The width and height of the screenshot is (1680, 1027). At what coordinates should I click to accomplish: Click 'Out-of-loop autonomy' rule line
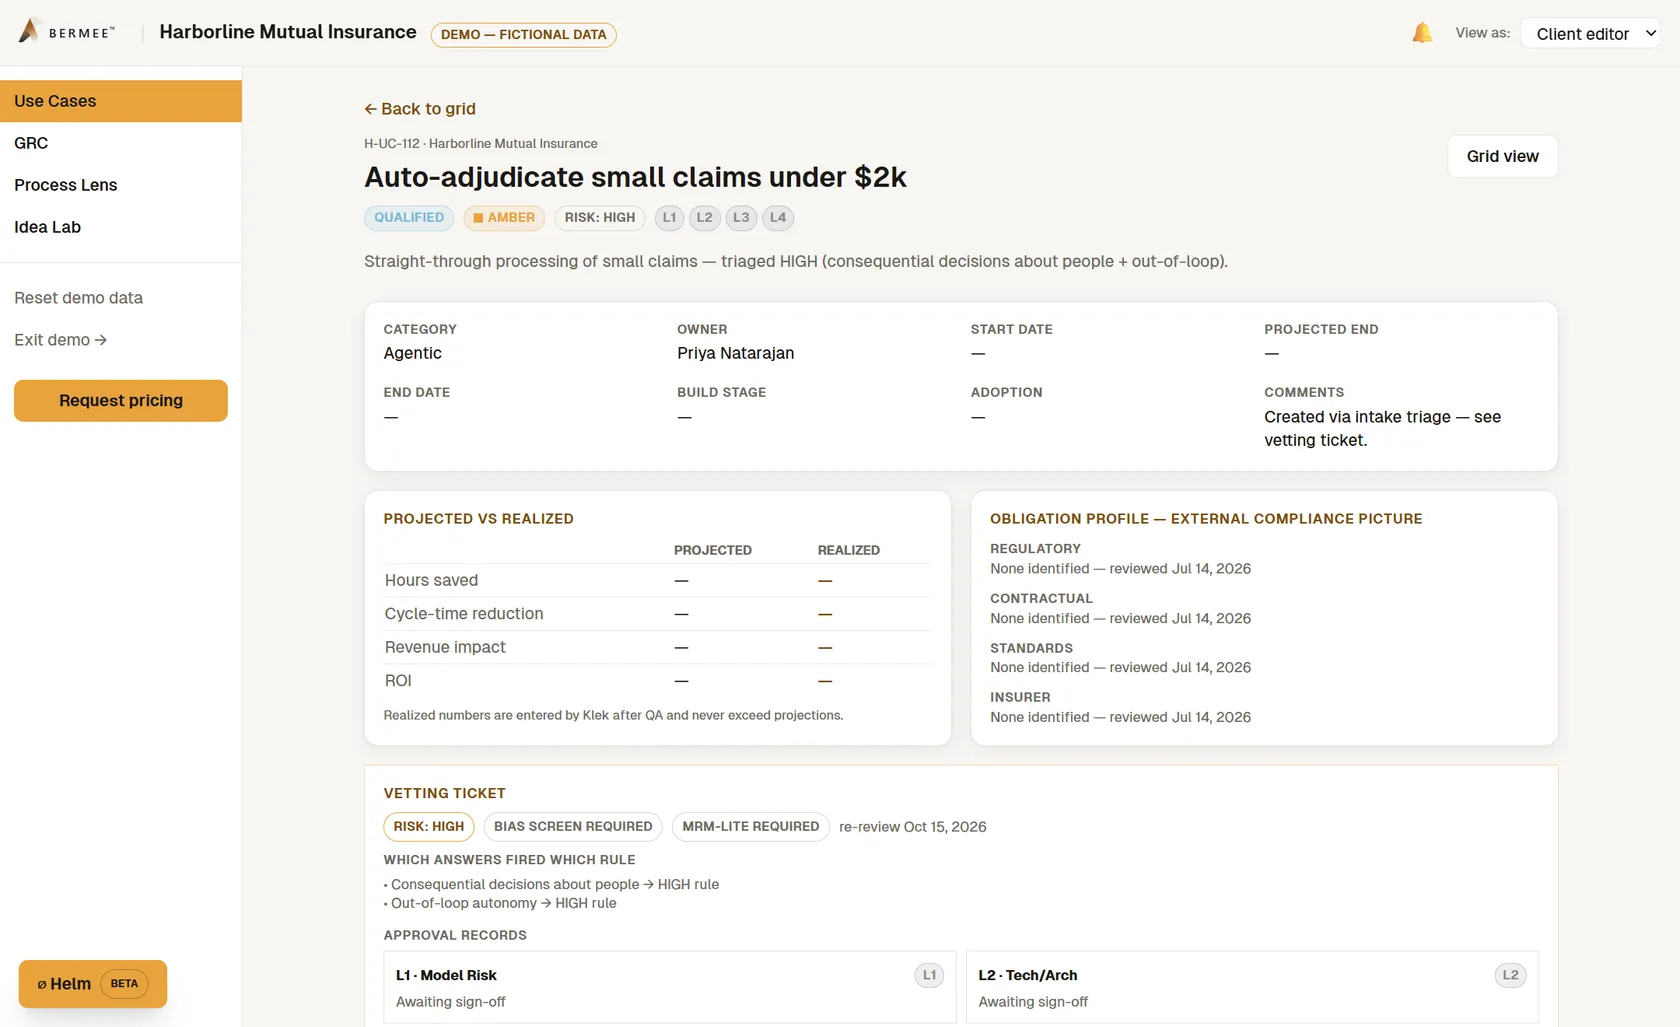500,904
